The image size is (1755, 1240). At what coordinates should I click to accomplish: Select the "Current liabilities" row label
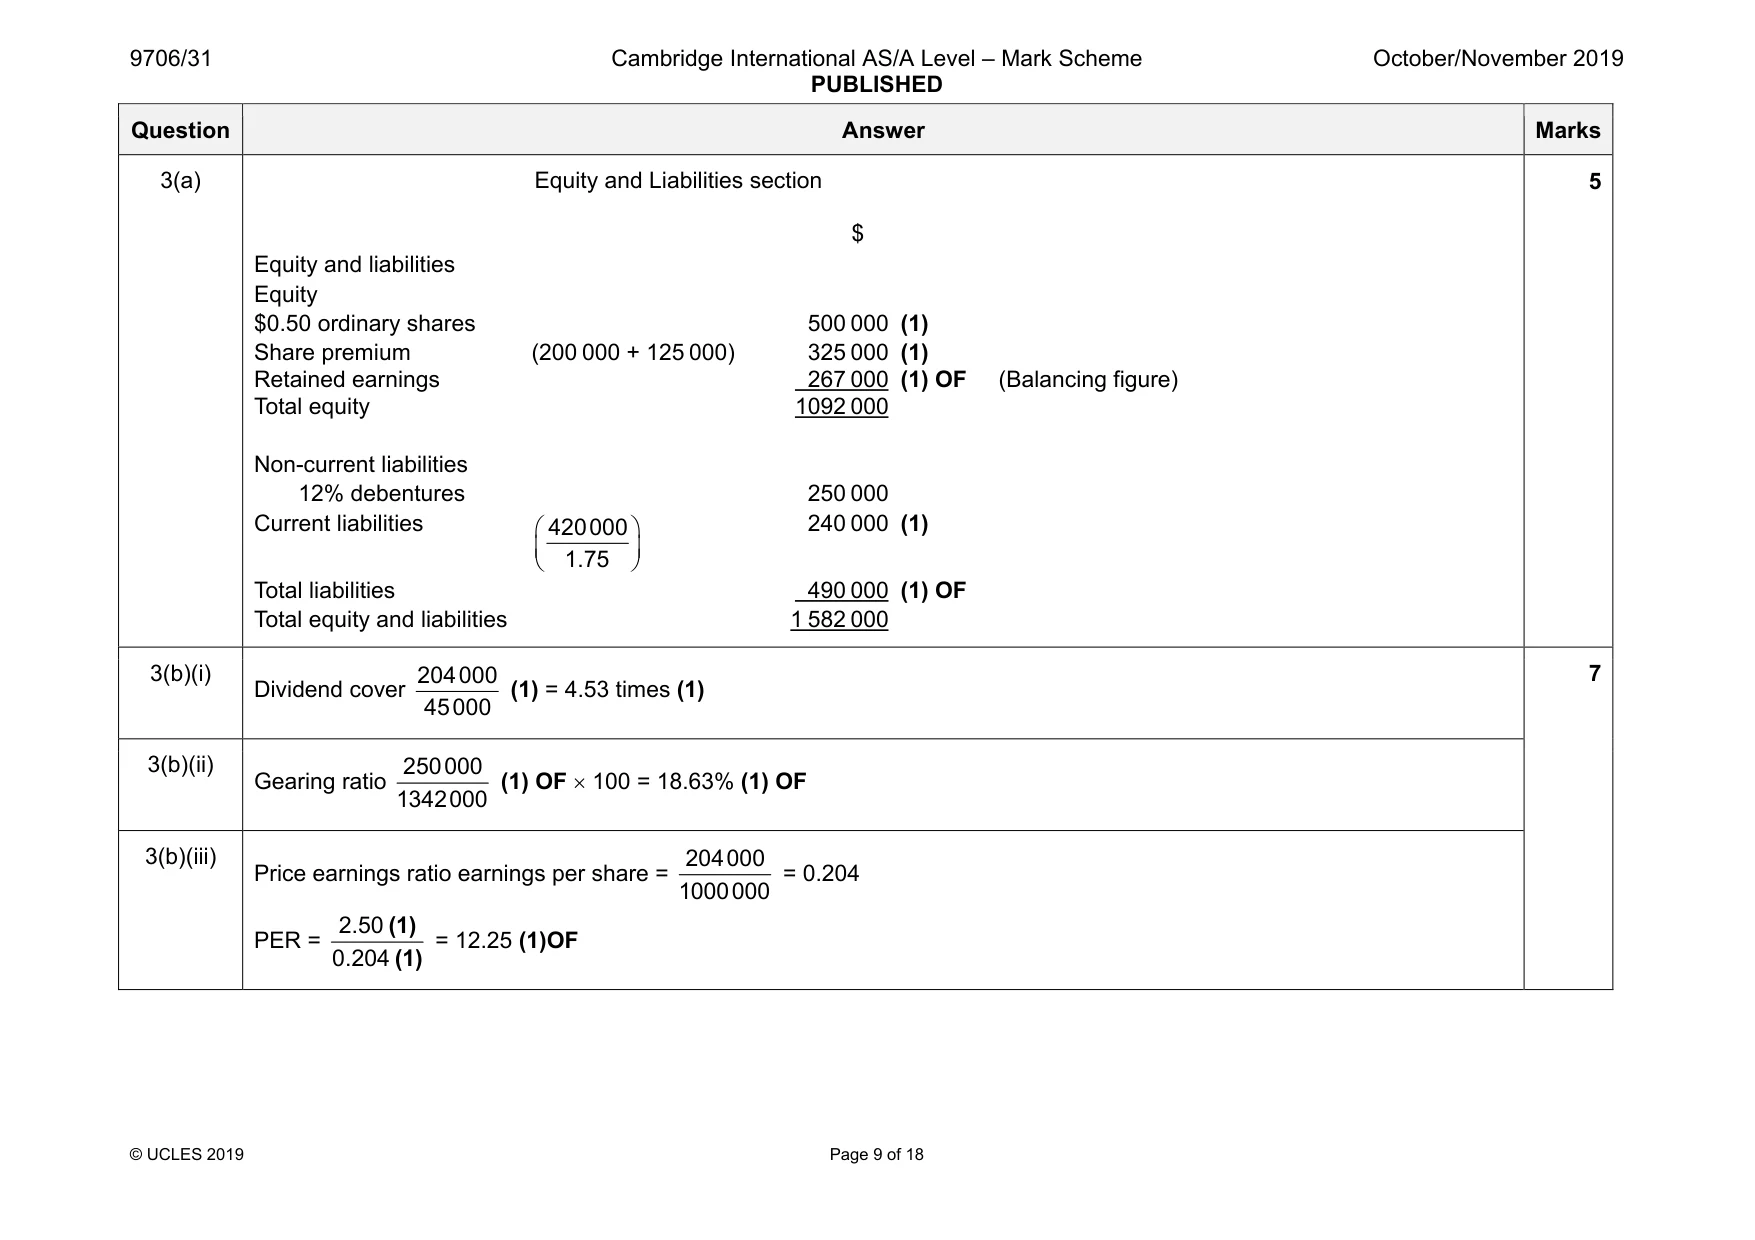pyautogui.click(x=339, y=524)
